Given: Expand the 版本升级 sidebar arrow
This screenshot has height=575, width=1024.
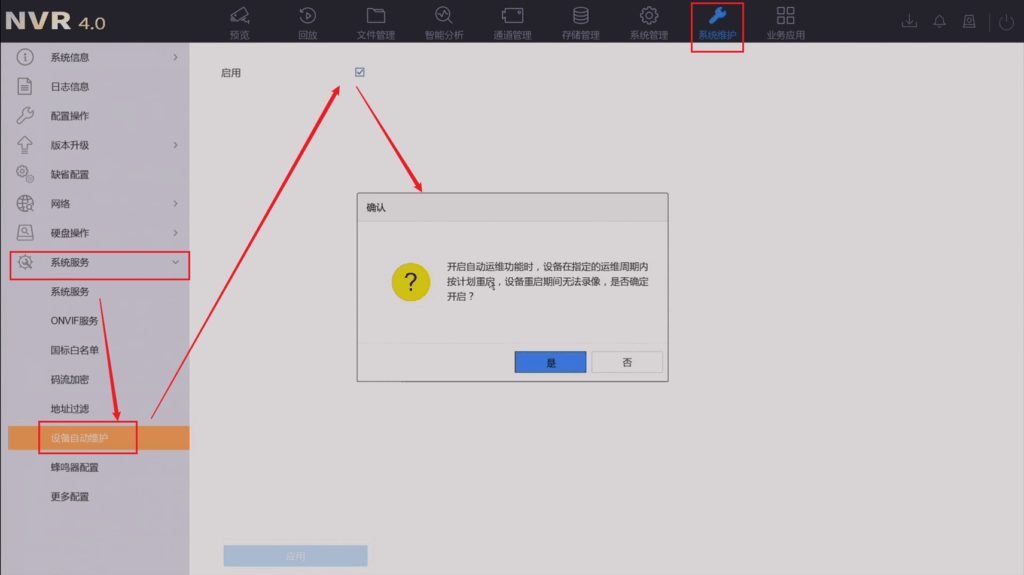Looking at the screenshot, I should point(175,145).
